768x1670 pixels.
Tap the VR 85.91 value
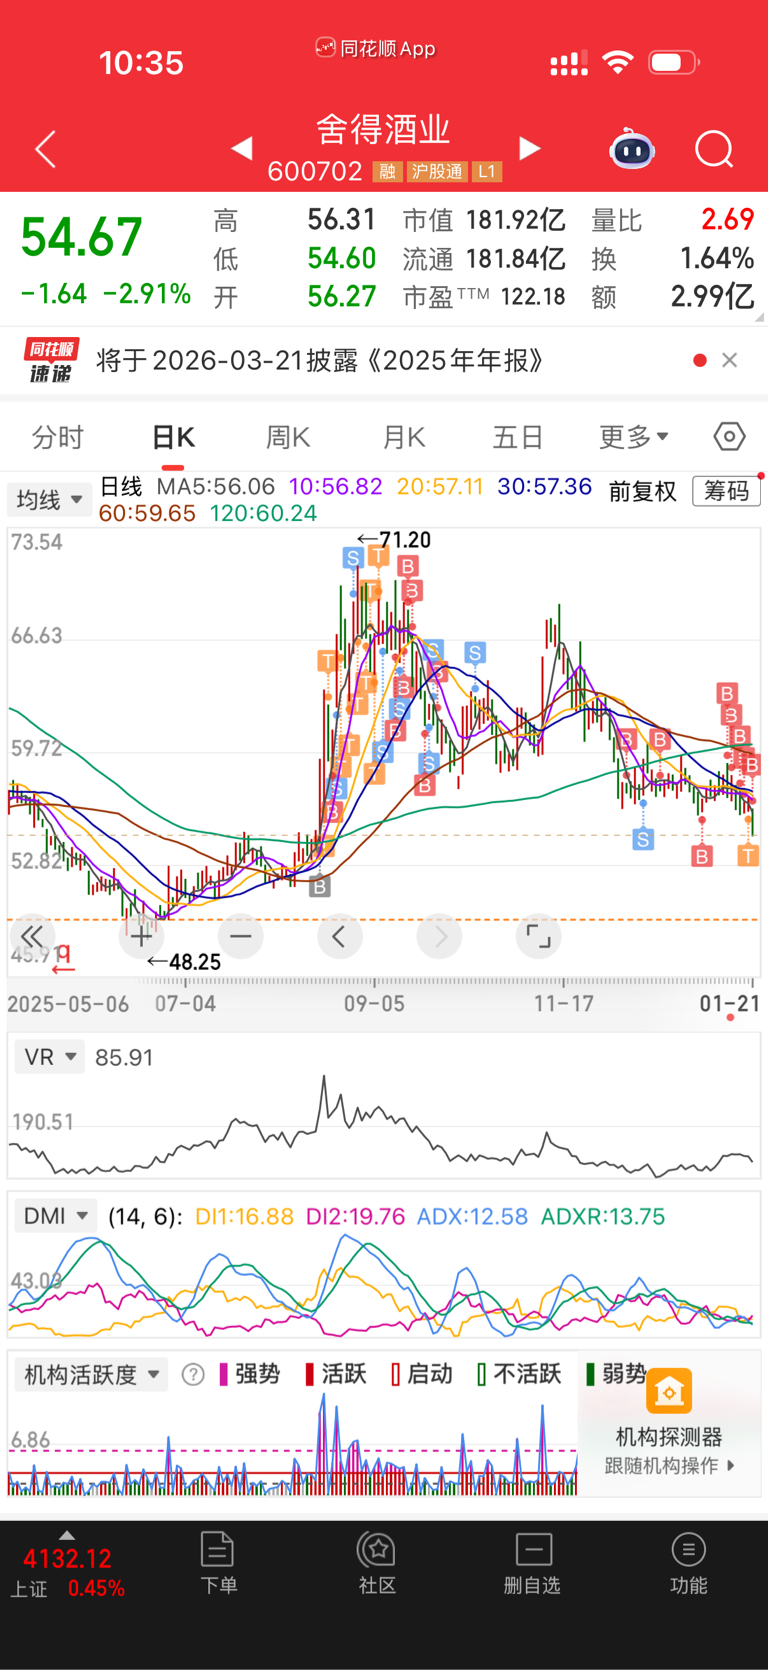click(x=124, y=1057)
